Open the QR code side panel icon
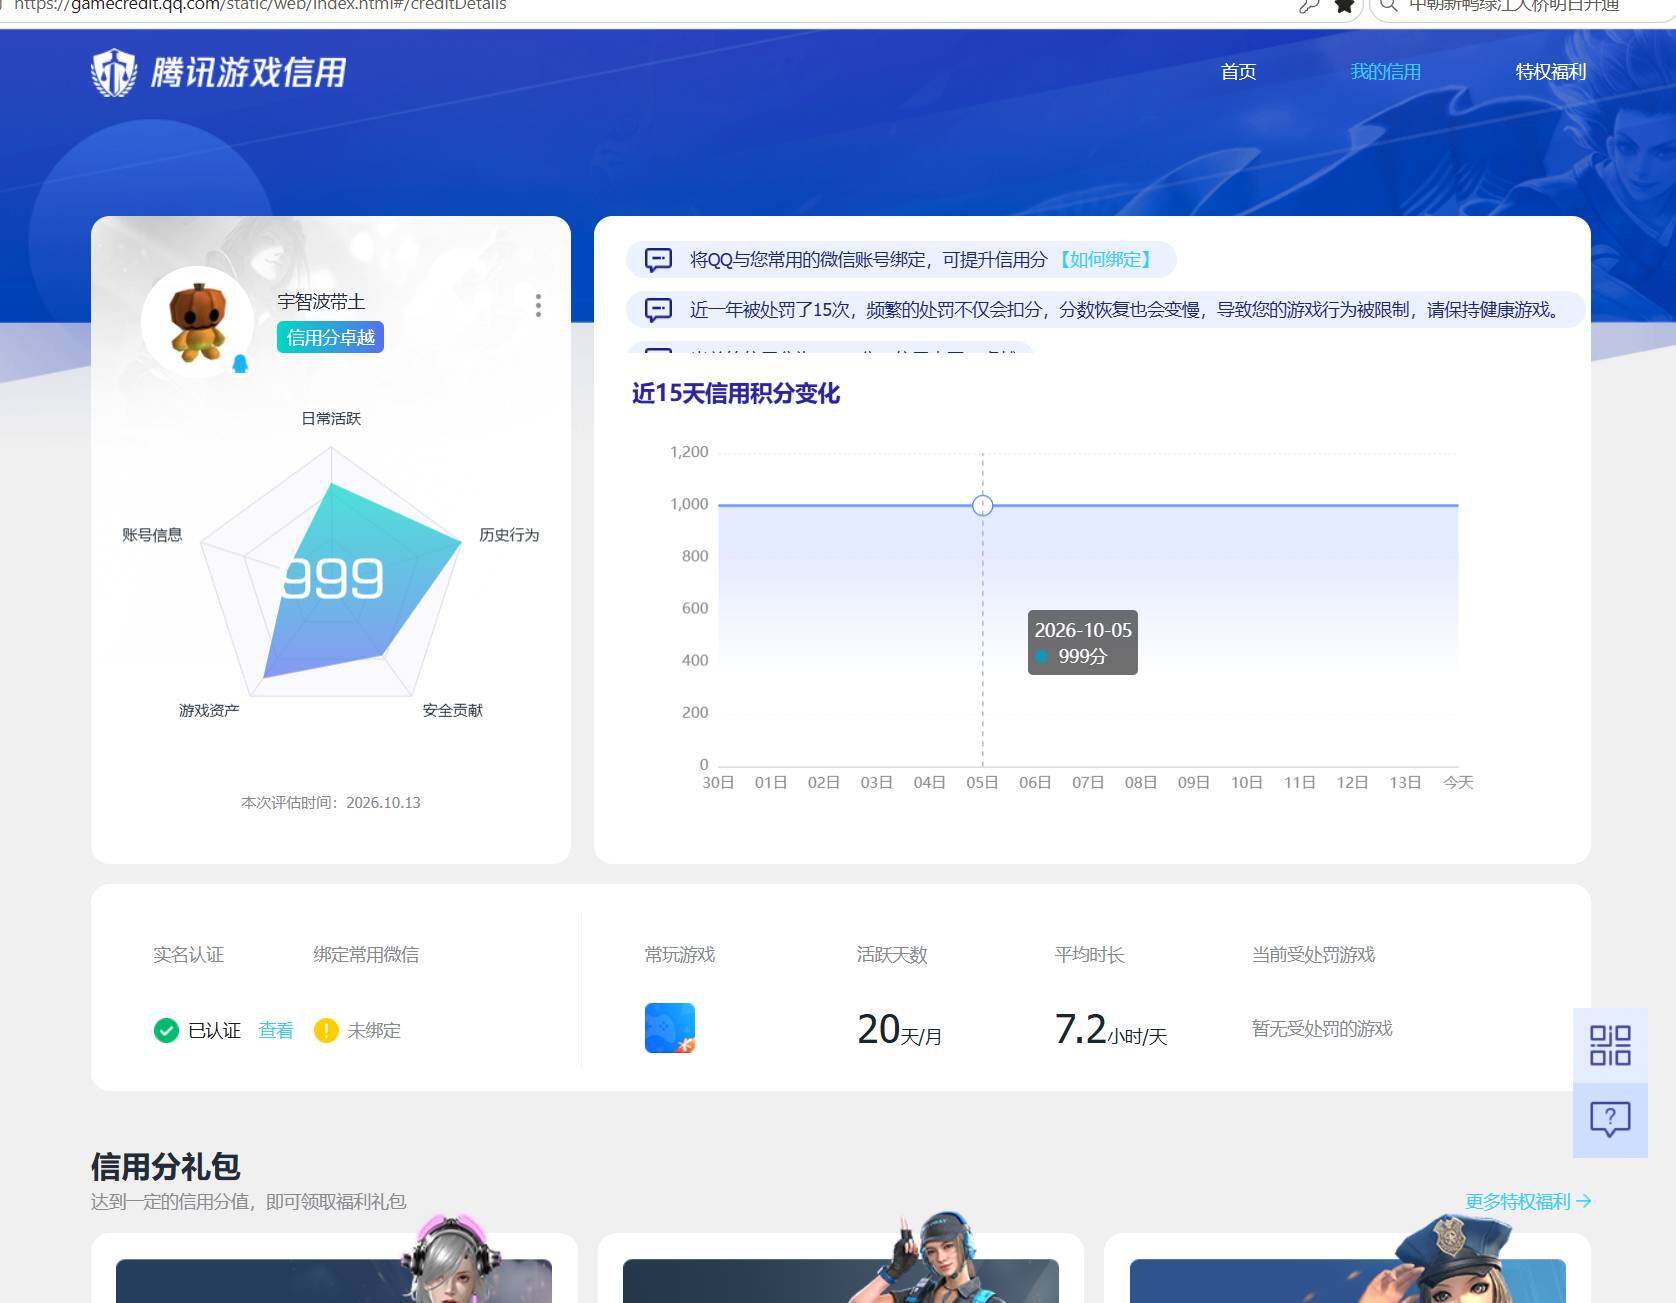Viewport: 1676px width, 1303px height. (x=1610, y=1045)
